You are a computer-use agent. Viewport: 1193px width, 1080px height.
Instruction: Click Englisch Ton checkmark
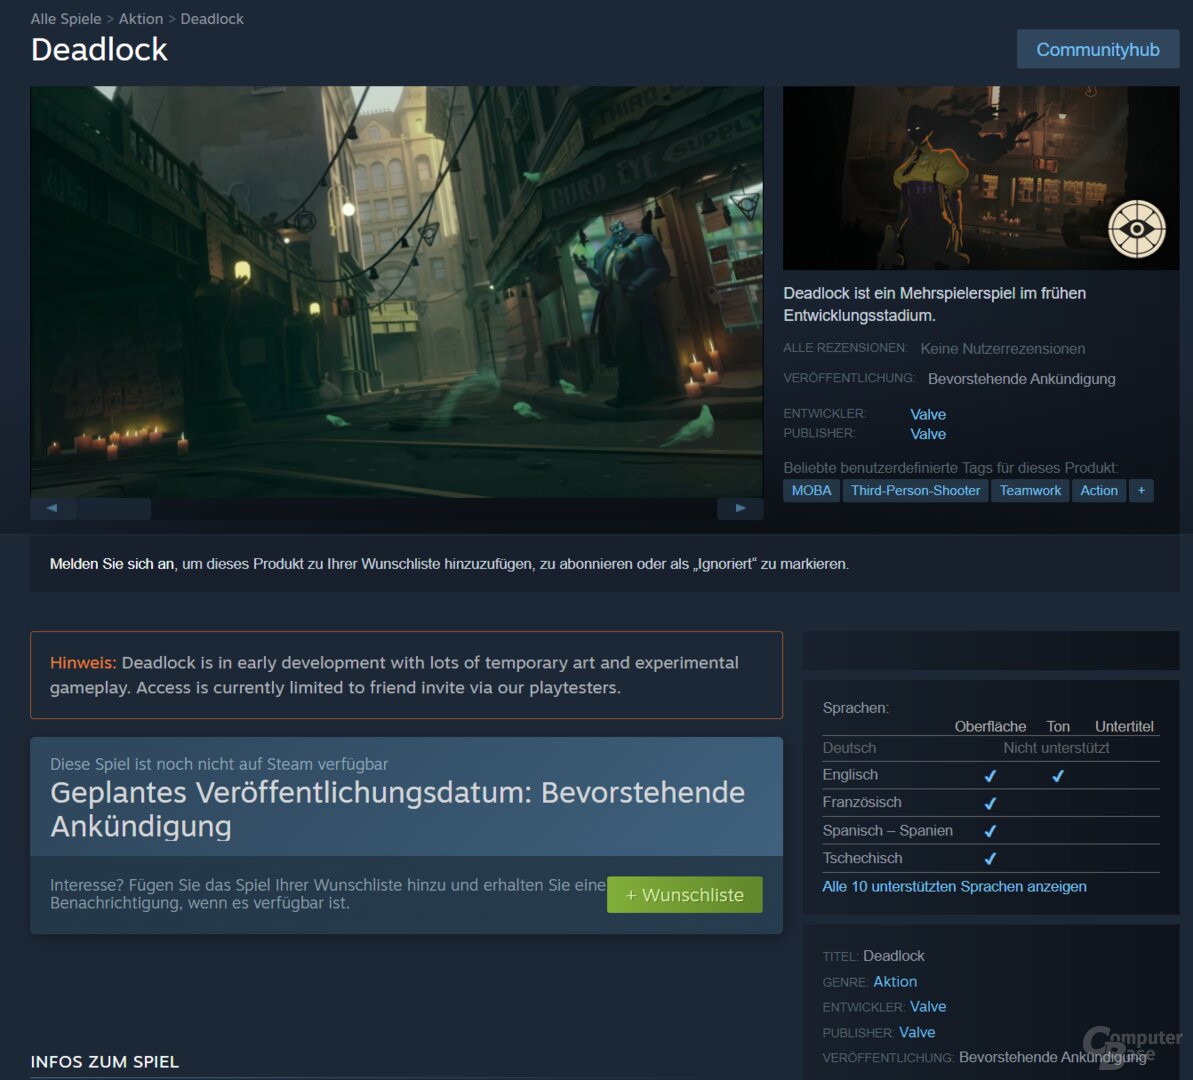tap(1058, 776)
